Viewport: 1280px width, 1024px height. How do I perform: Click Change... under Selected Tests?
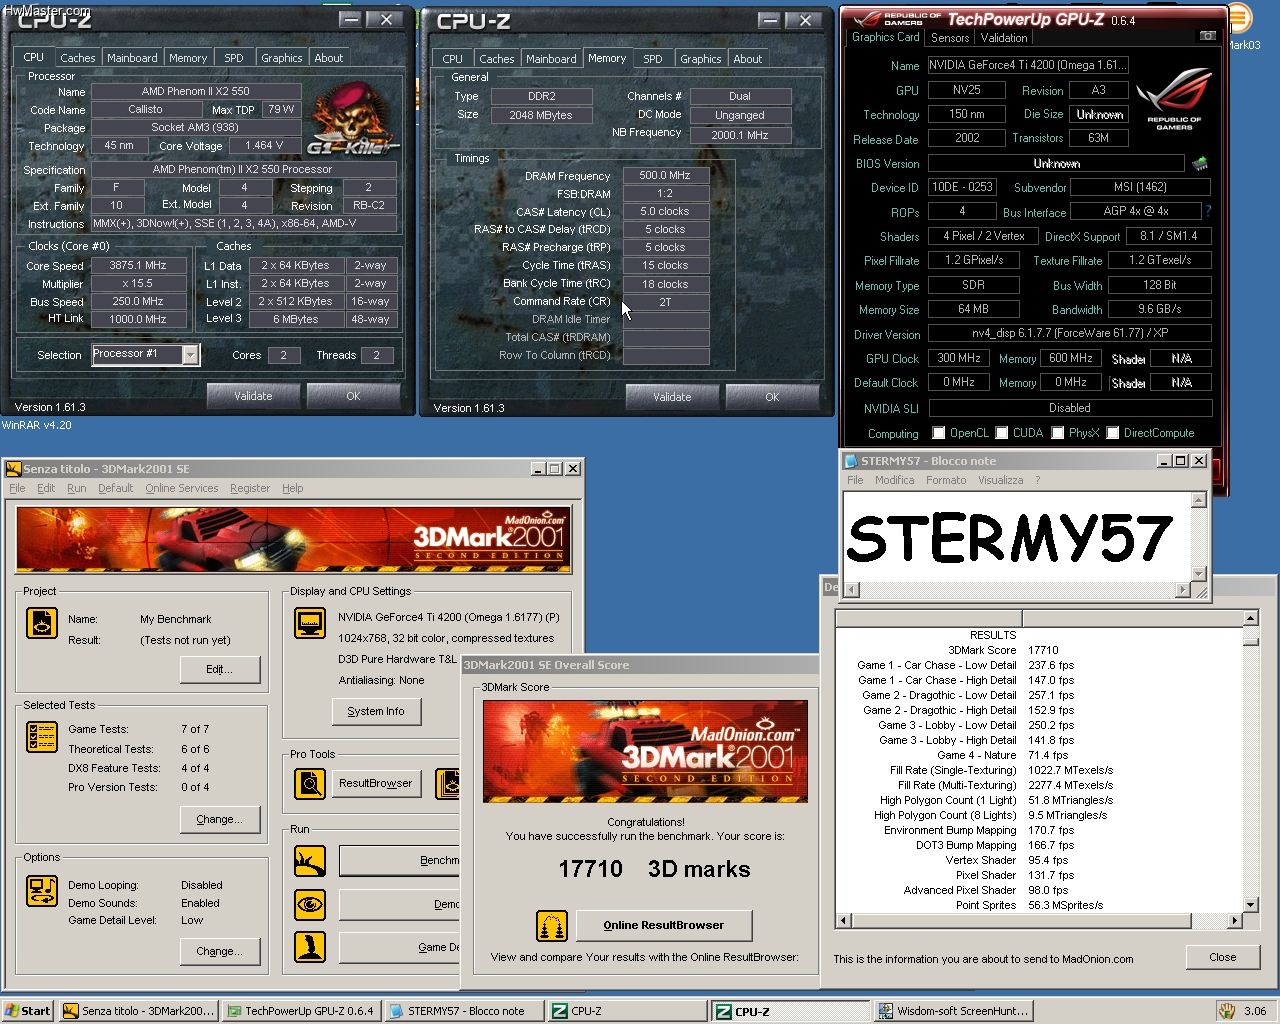tap(219, 819)
